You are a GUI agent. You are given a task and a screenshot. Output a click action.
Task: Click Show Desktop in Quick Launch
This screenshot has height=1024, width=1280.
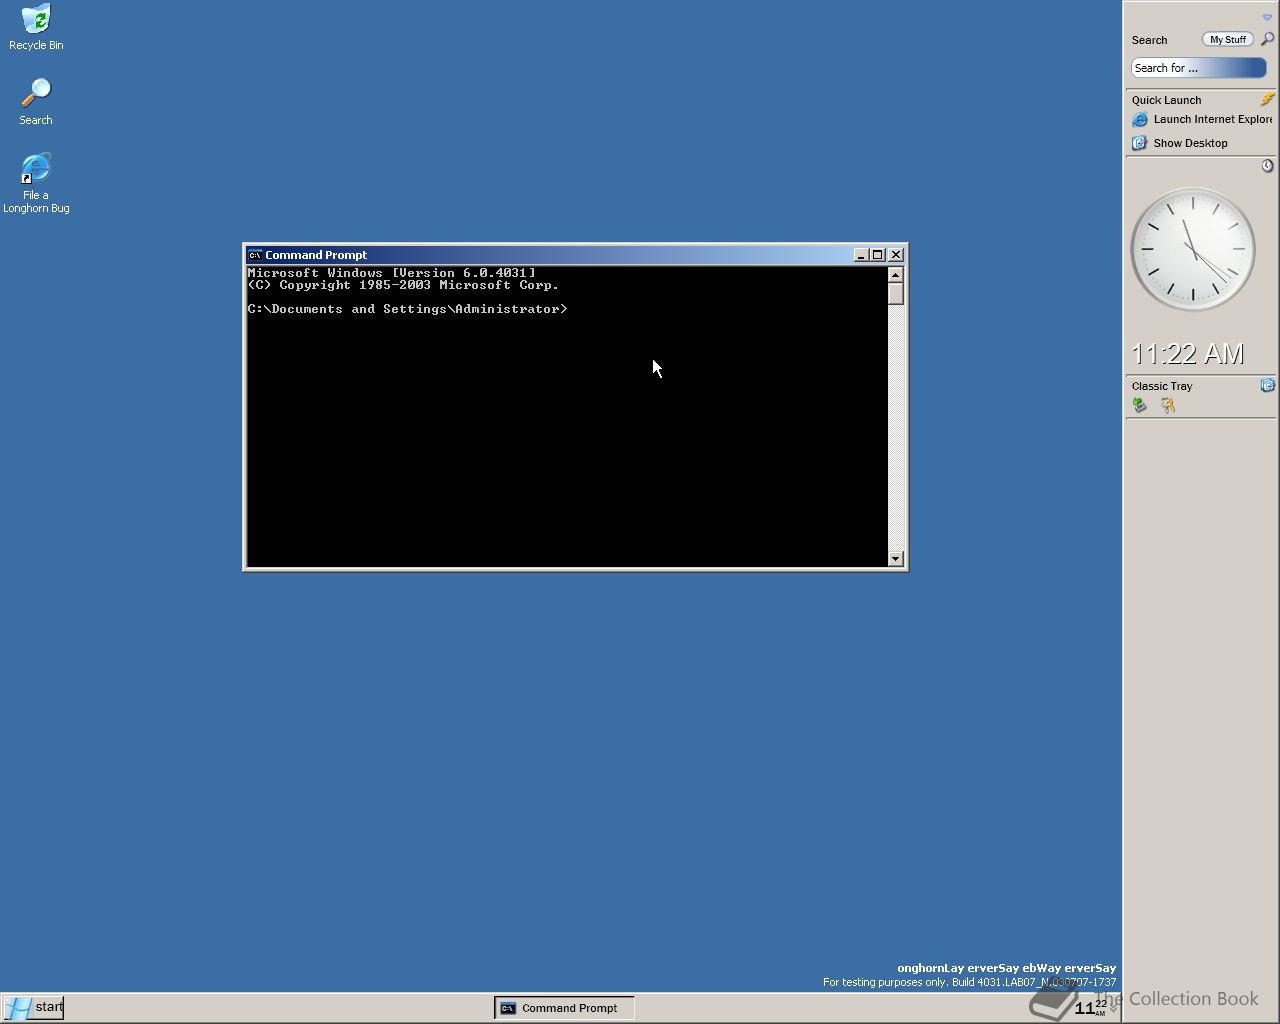[x=1180, y=143]
